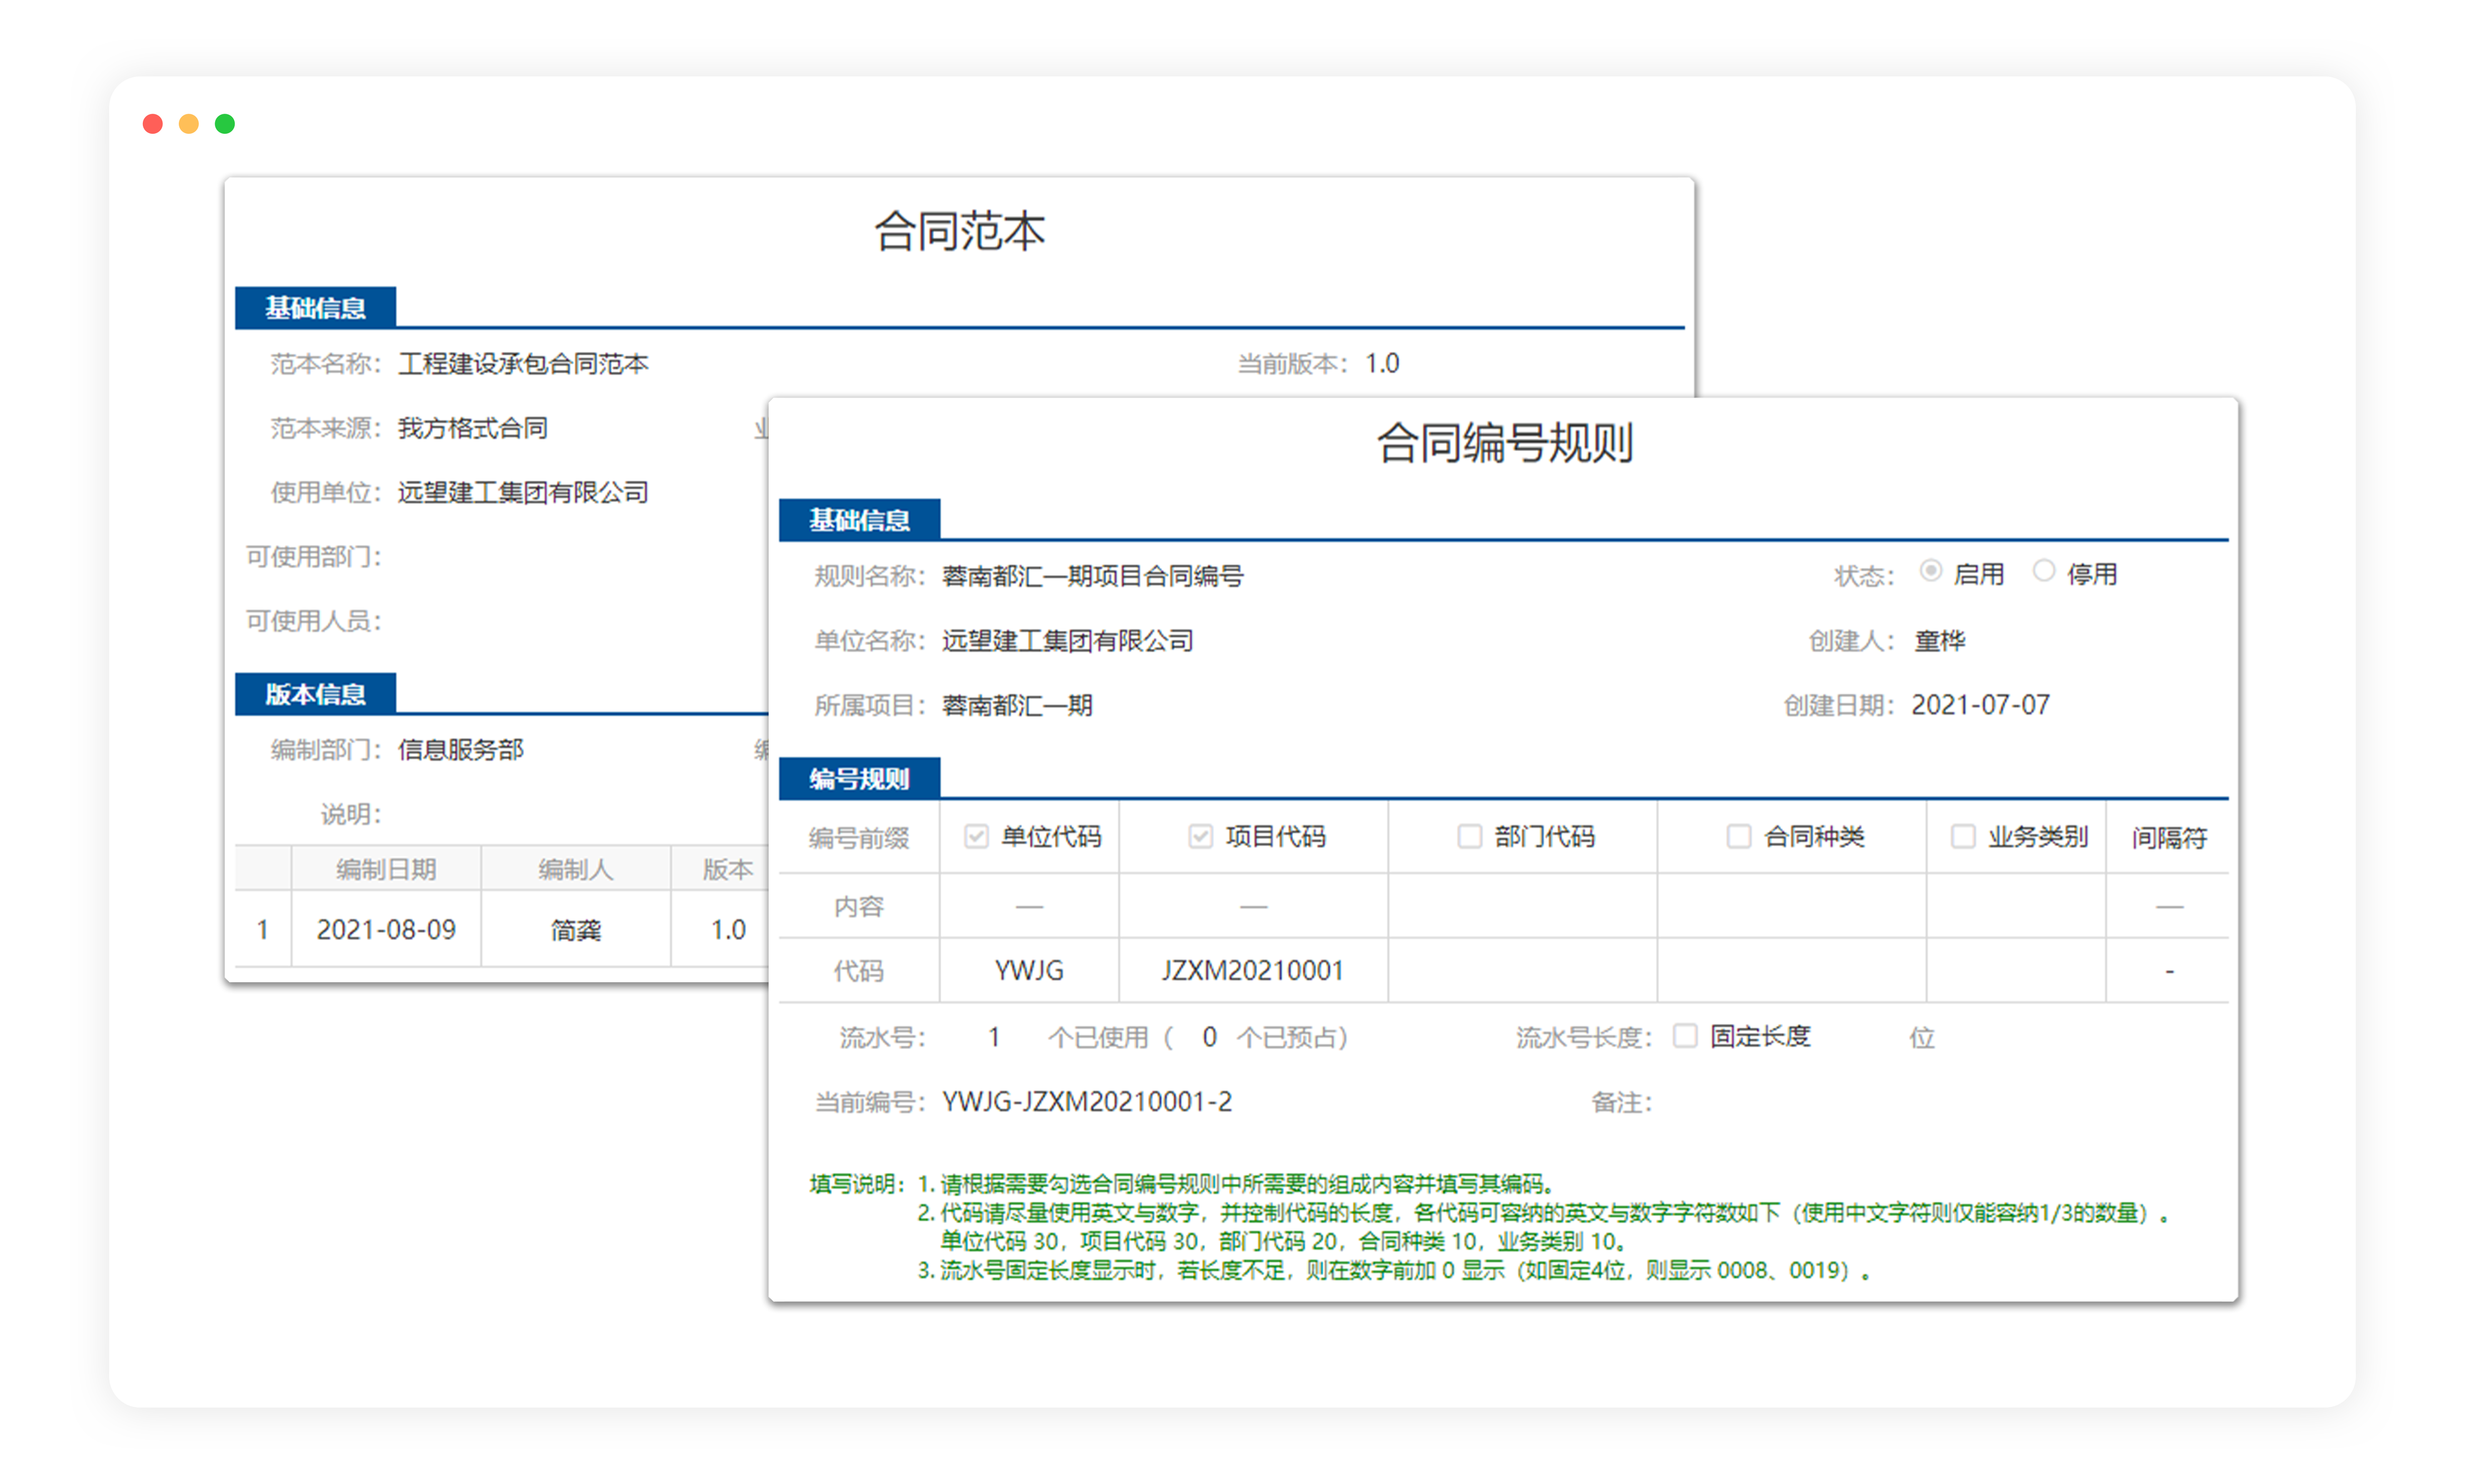Select the 停用 status radio button
Screen dimensions: 2465x1484
(2044, 571)
